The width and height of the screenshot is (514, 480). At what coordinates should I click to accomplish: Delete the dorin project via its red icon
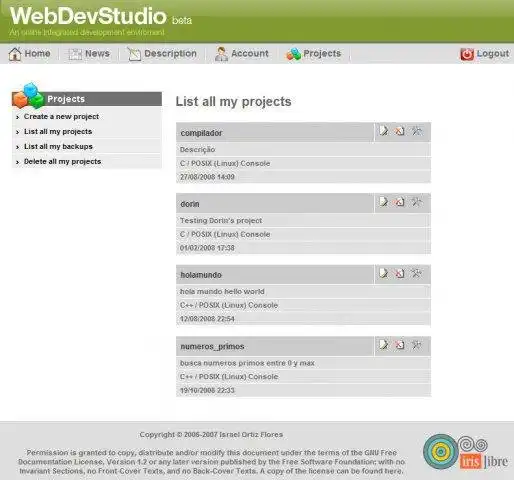[x=400, y=202]
